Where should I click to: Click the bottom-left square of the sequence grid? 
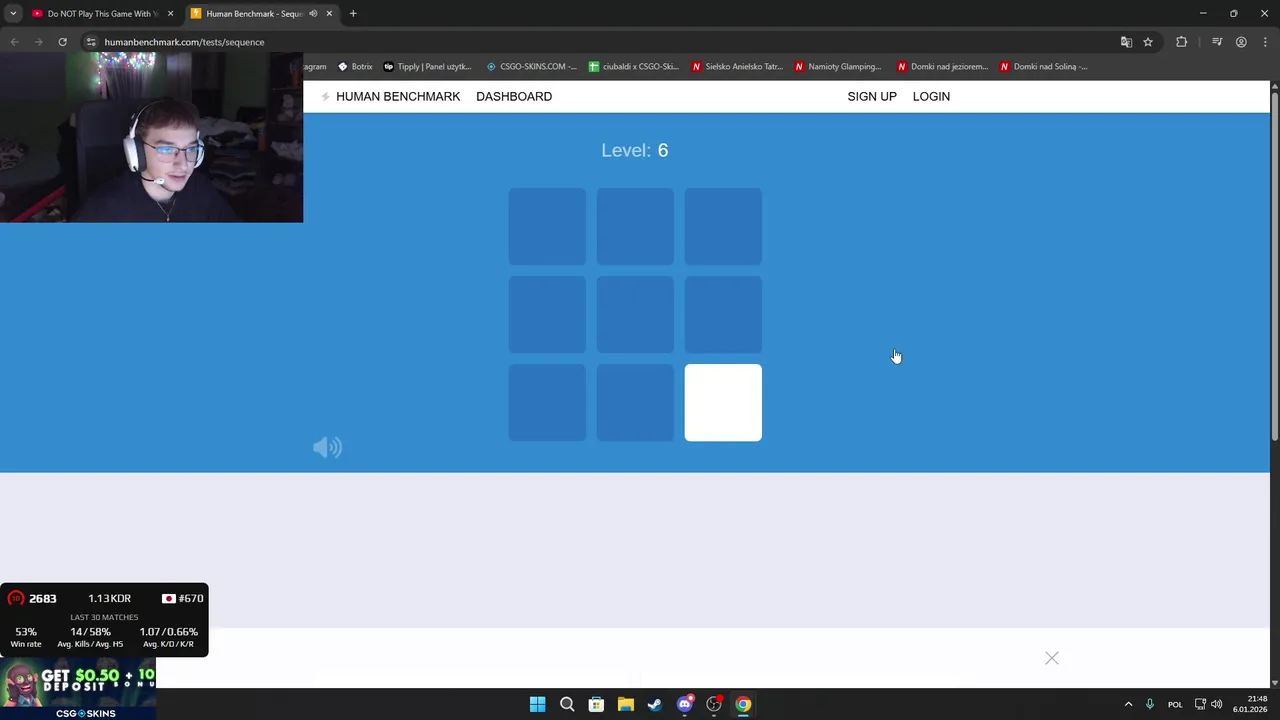[547, 402]
